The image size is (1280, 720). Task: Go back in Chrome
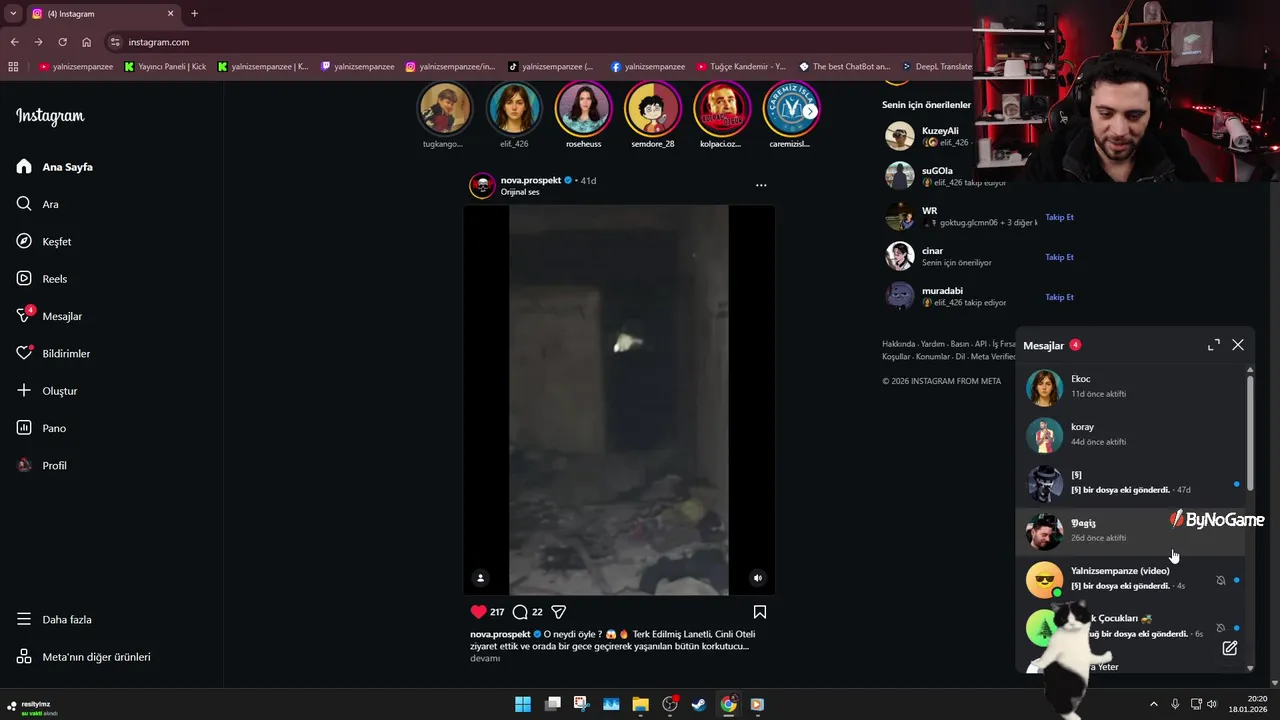14,42
